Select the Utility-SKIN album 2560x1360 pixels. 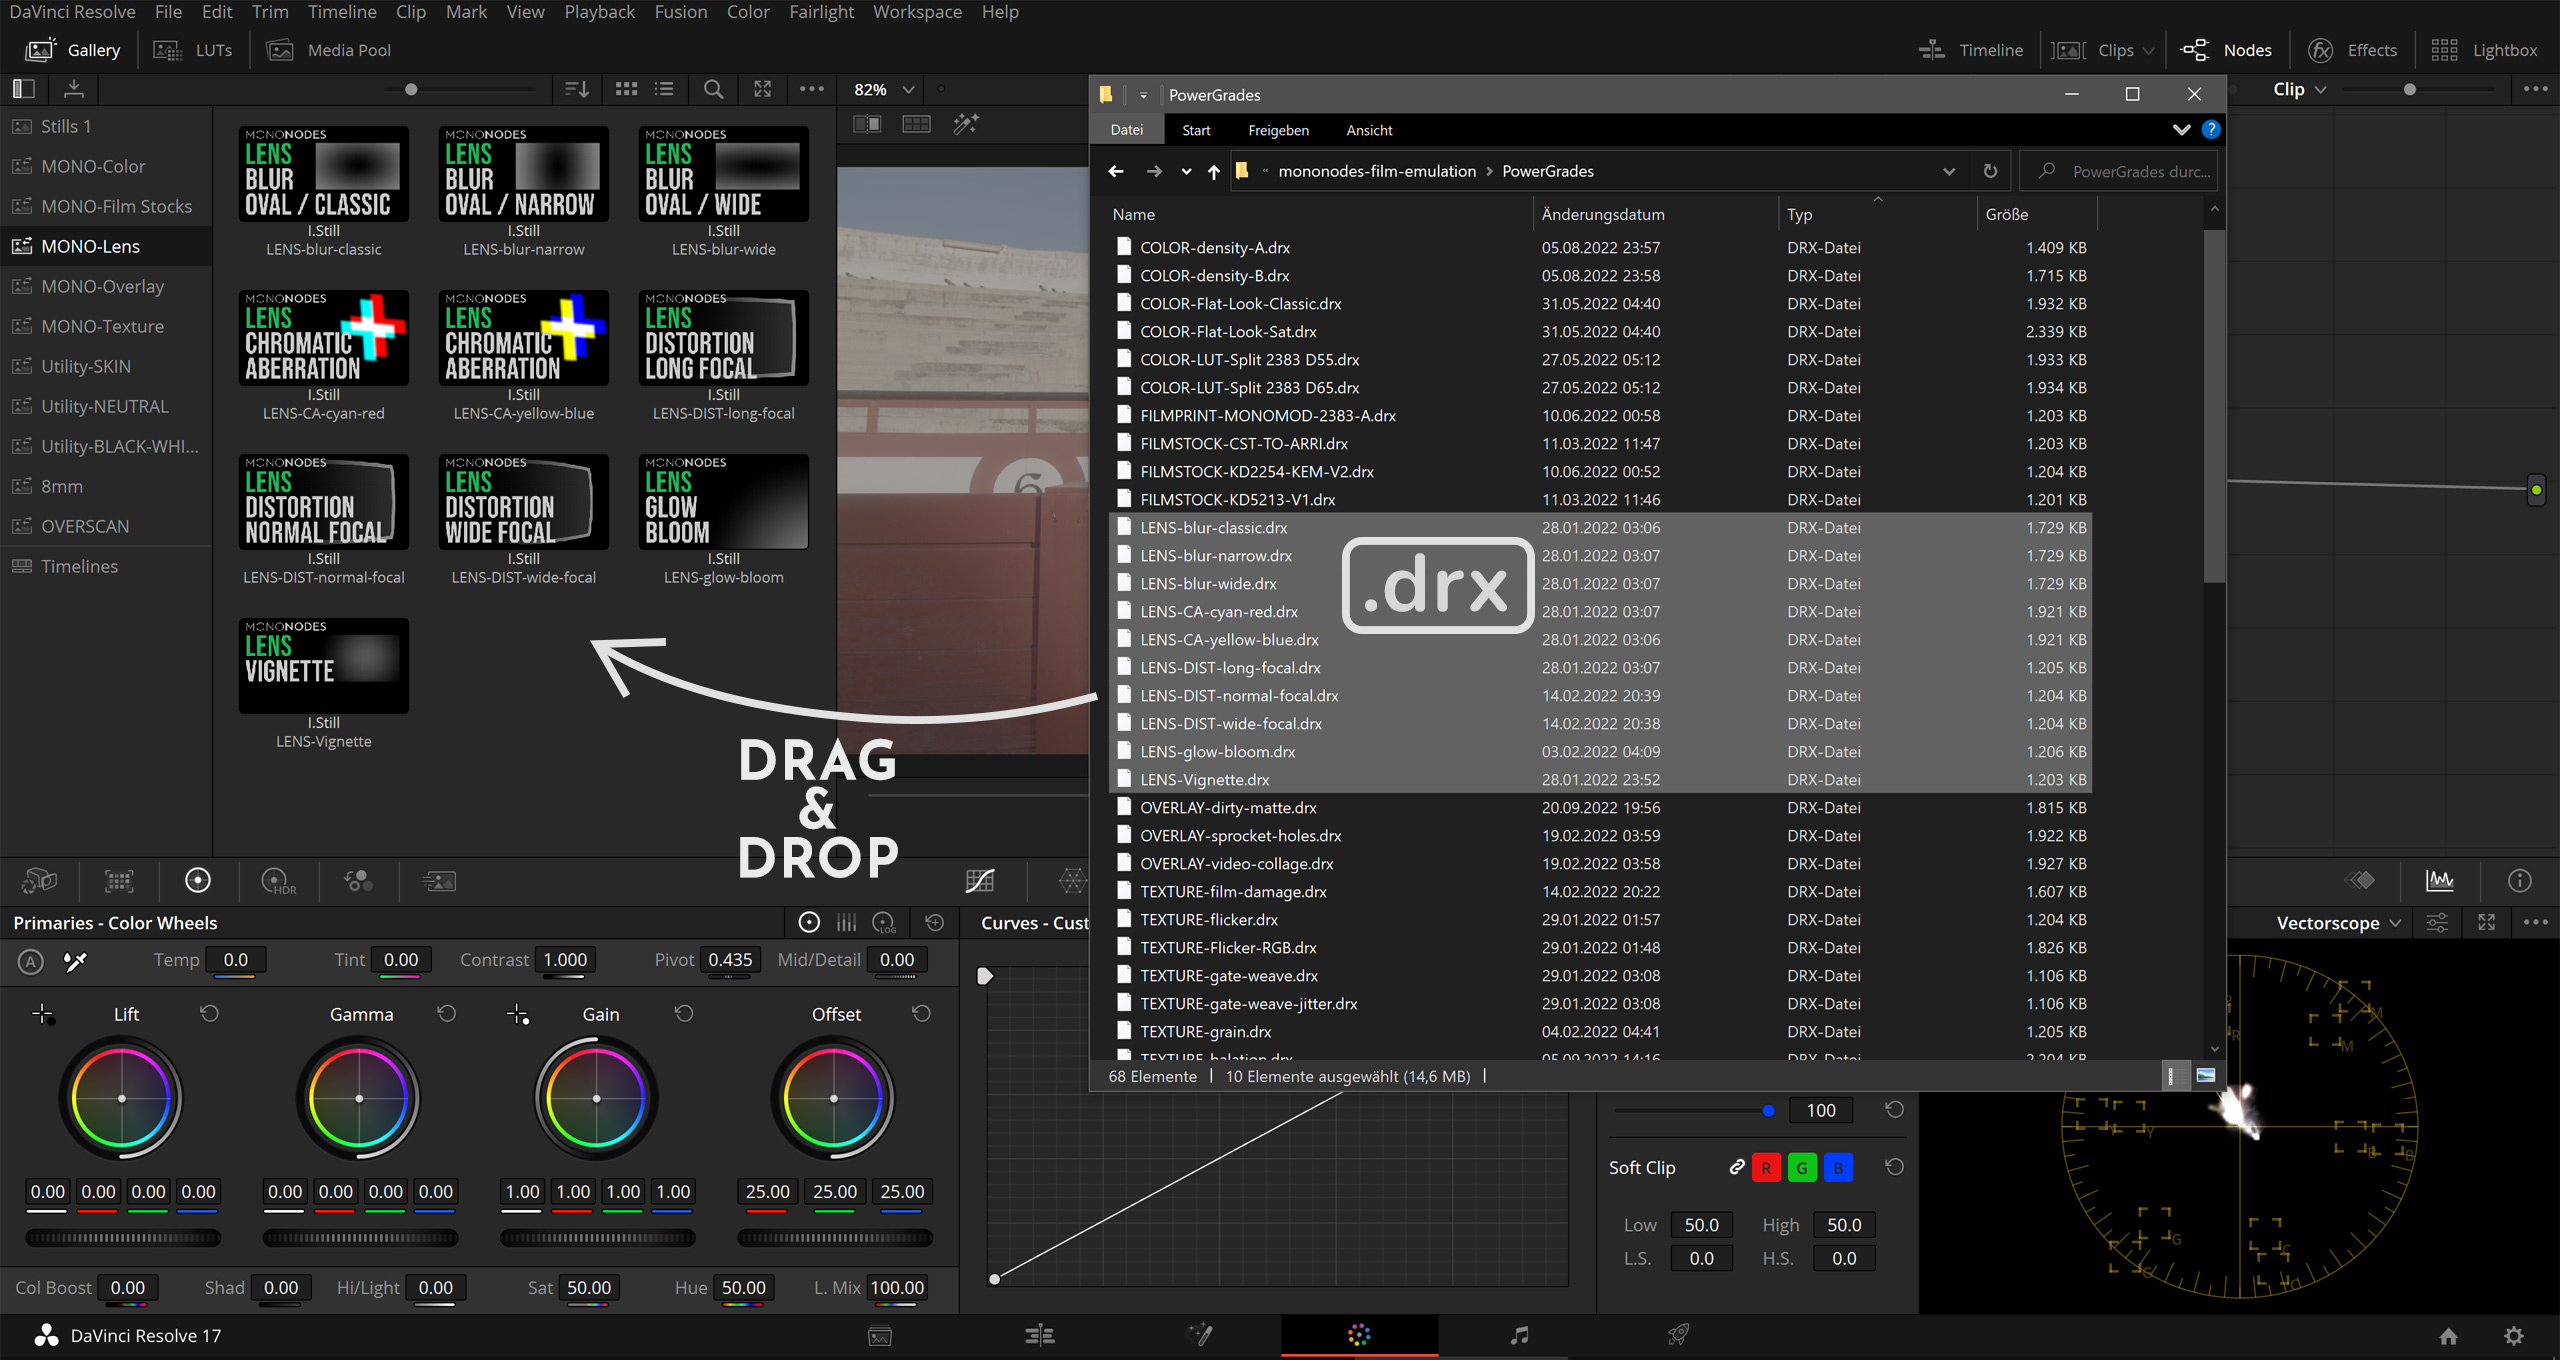(106, 366)
